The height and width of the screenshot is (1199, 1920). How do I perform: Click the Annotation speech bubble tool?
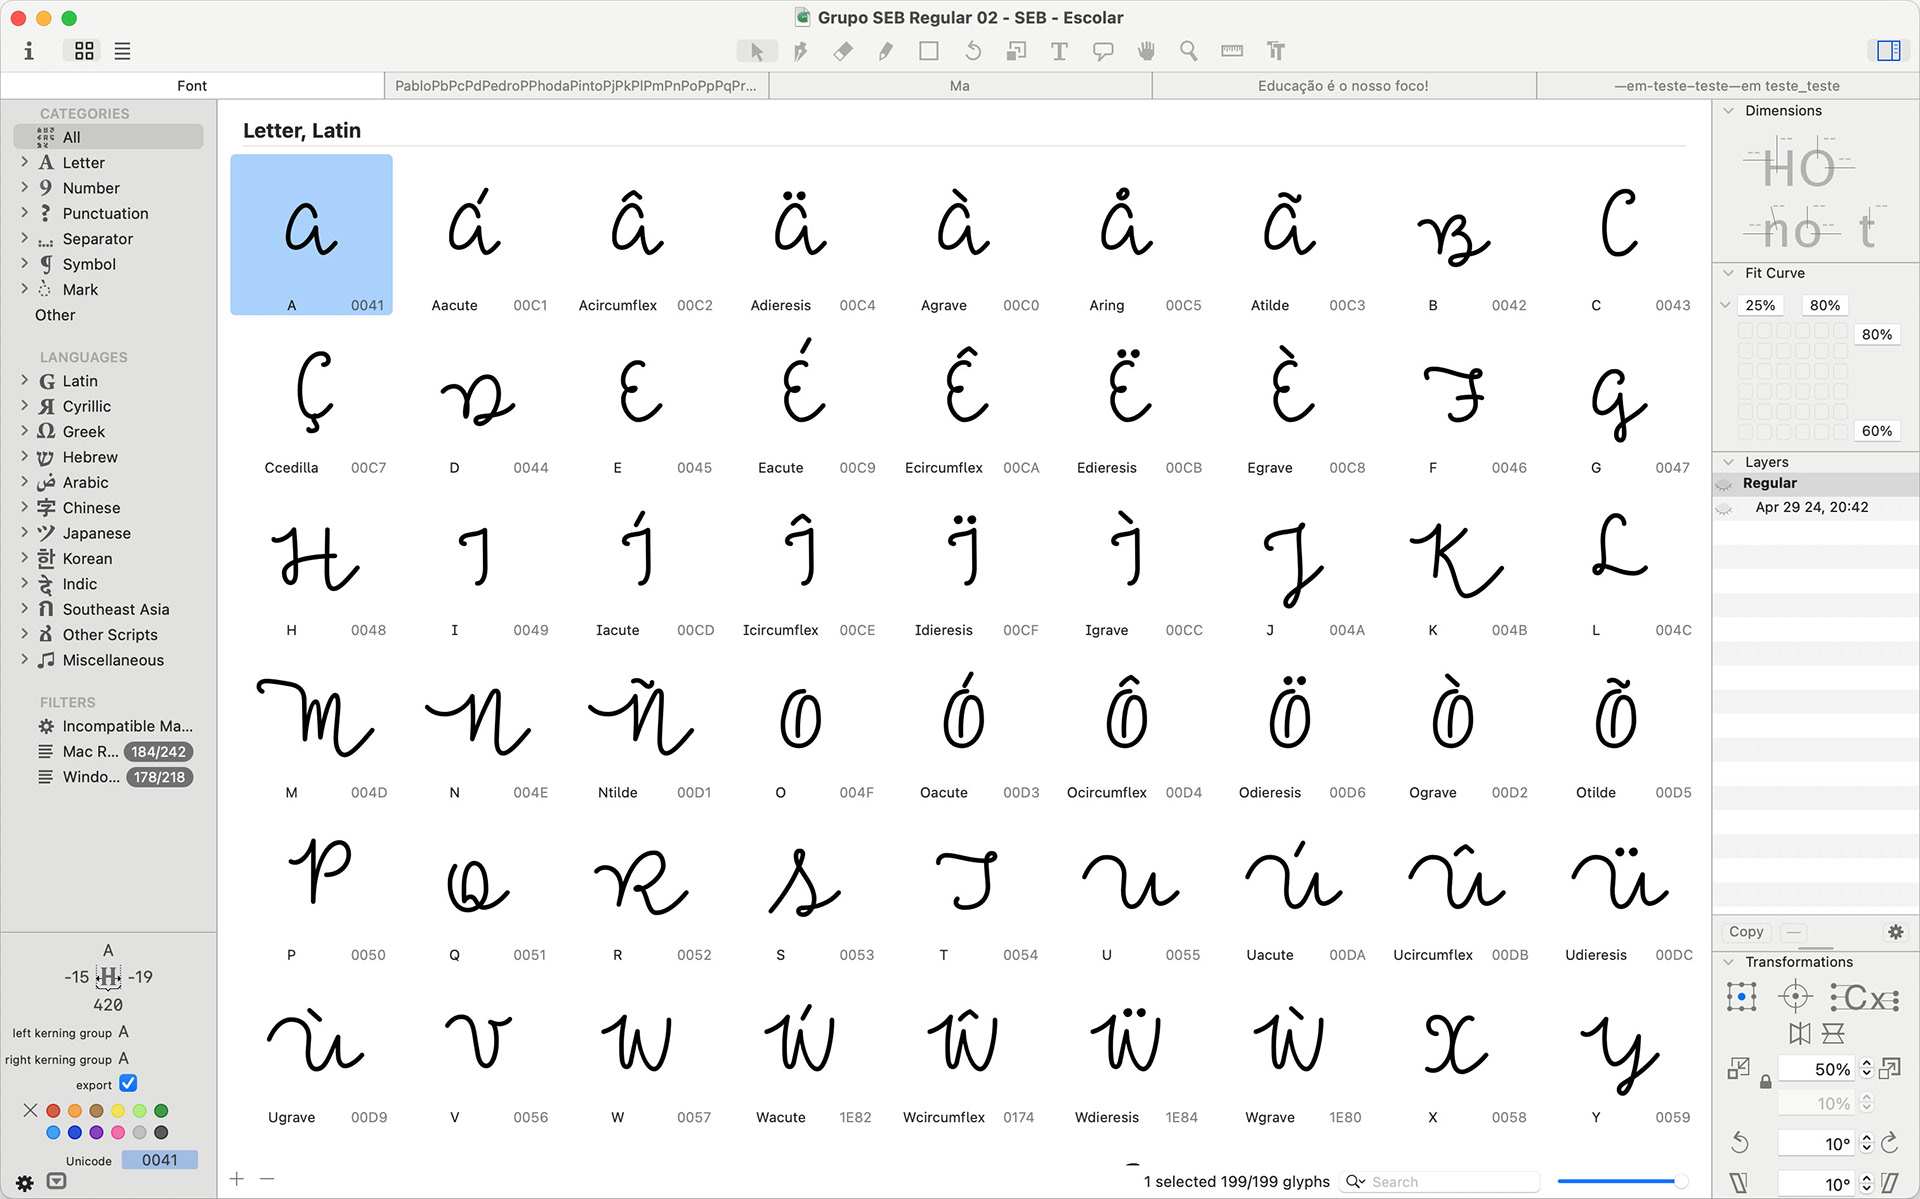point(1103,51)
